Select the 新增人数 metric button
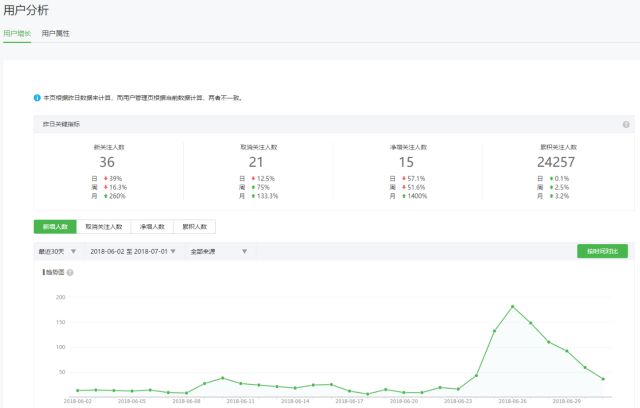The image size is (640, 408). tap(56, 227)
